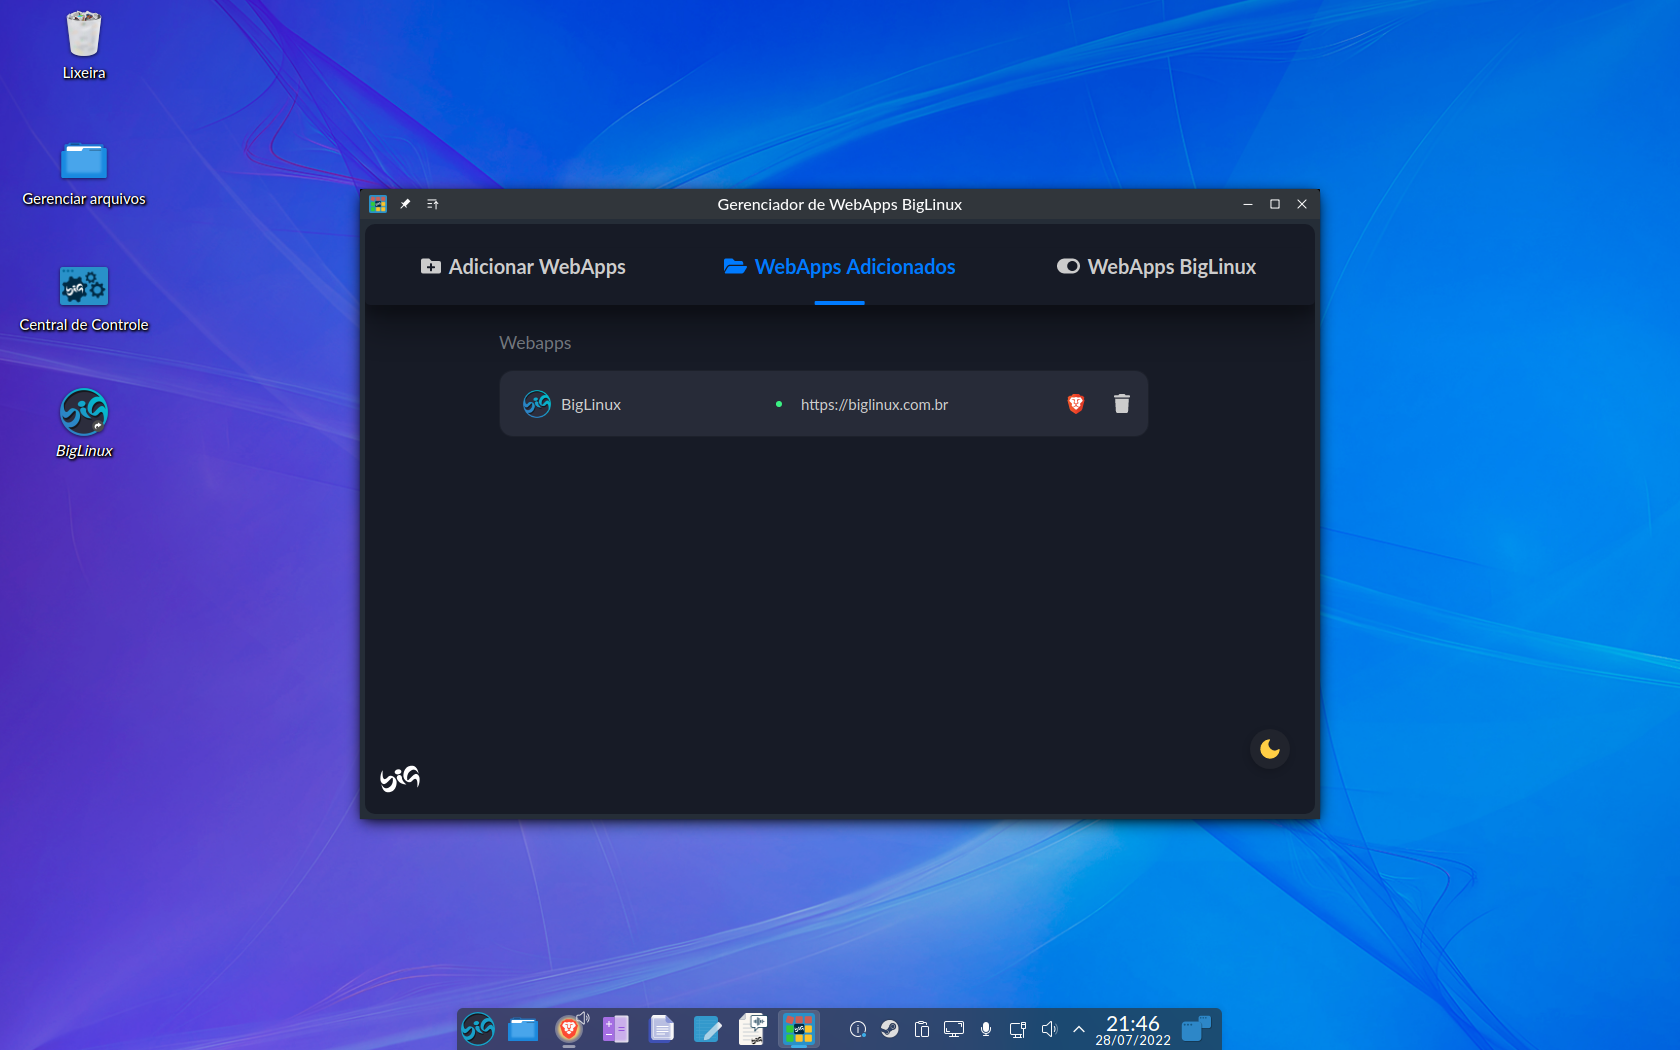Open the Lixeira desktop icon
The image size is (1680, 1050).
coord(84,45)
